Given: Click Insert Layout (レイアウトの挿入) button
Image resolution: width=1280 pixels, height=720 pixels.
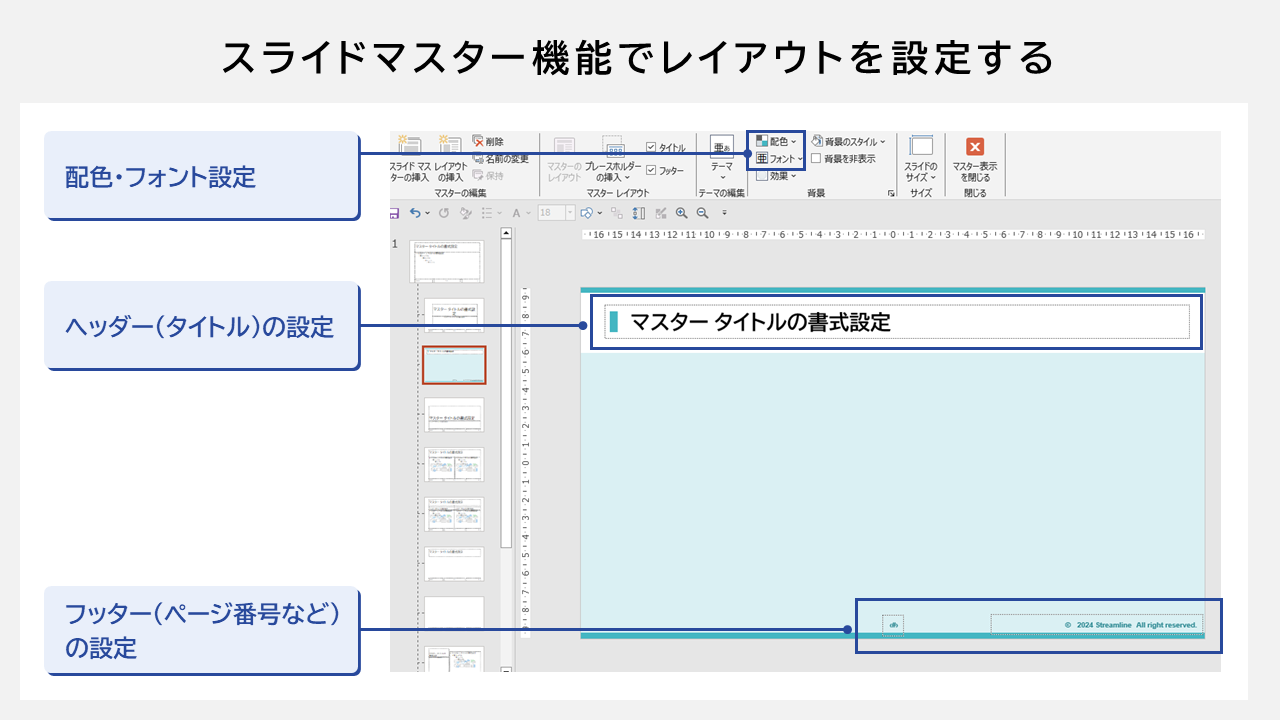Looking at the screenshot, I should [450, 158].
